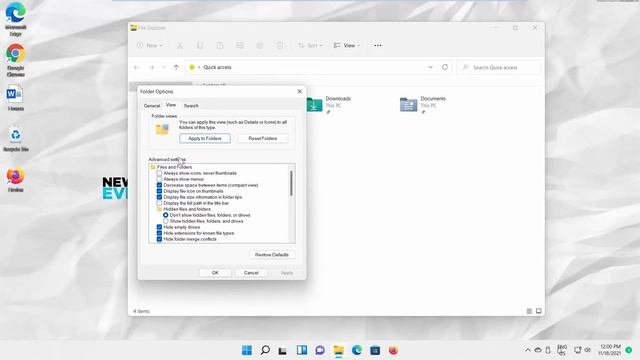Click the Cut icon in File Explorer toolbar

[x=180, y=45]
